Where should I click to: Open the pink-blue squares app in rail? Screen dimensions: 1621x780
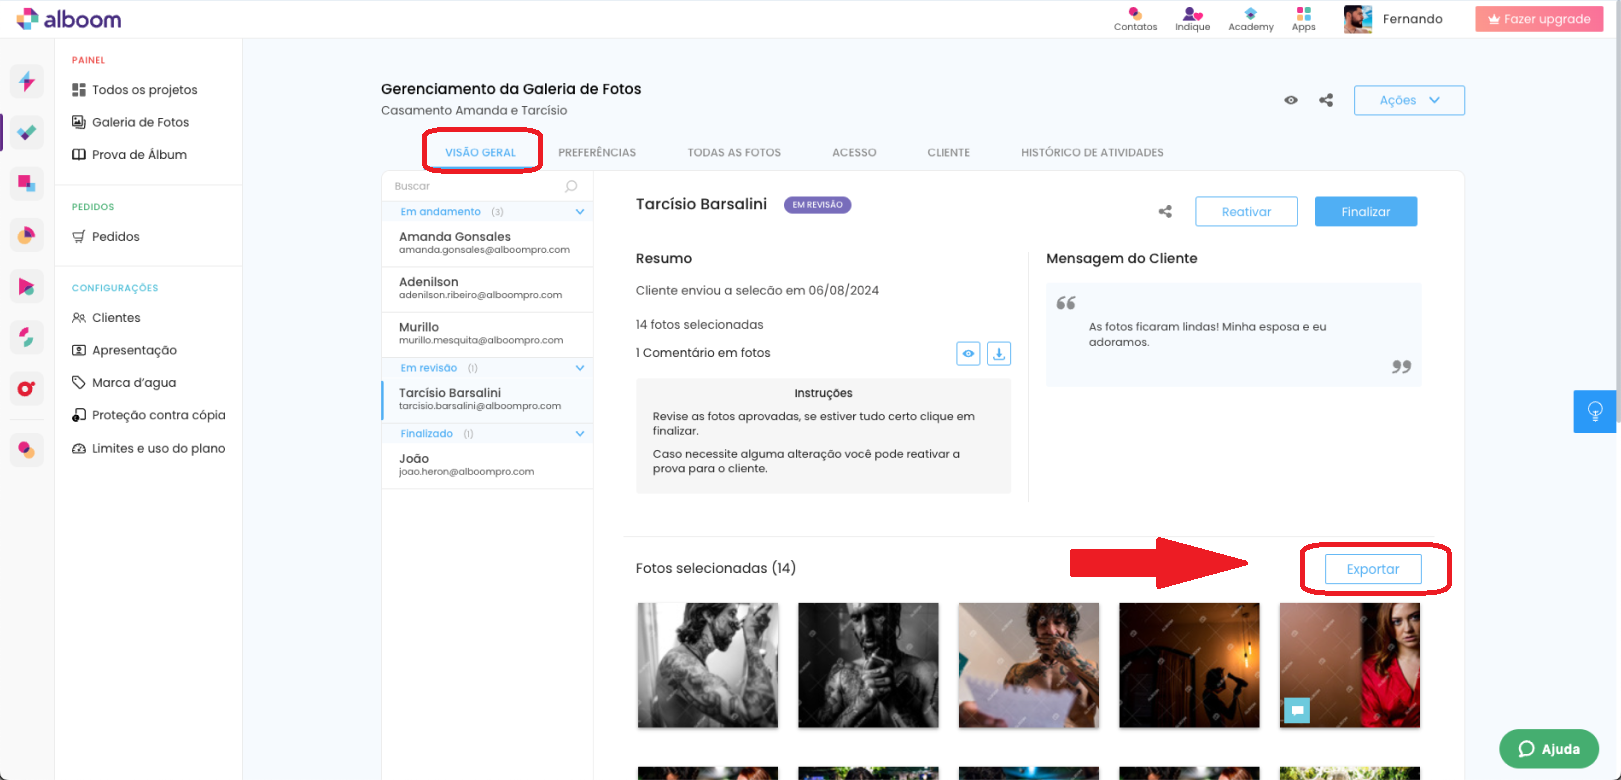click(27, 183)
